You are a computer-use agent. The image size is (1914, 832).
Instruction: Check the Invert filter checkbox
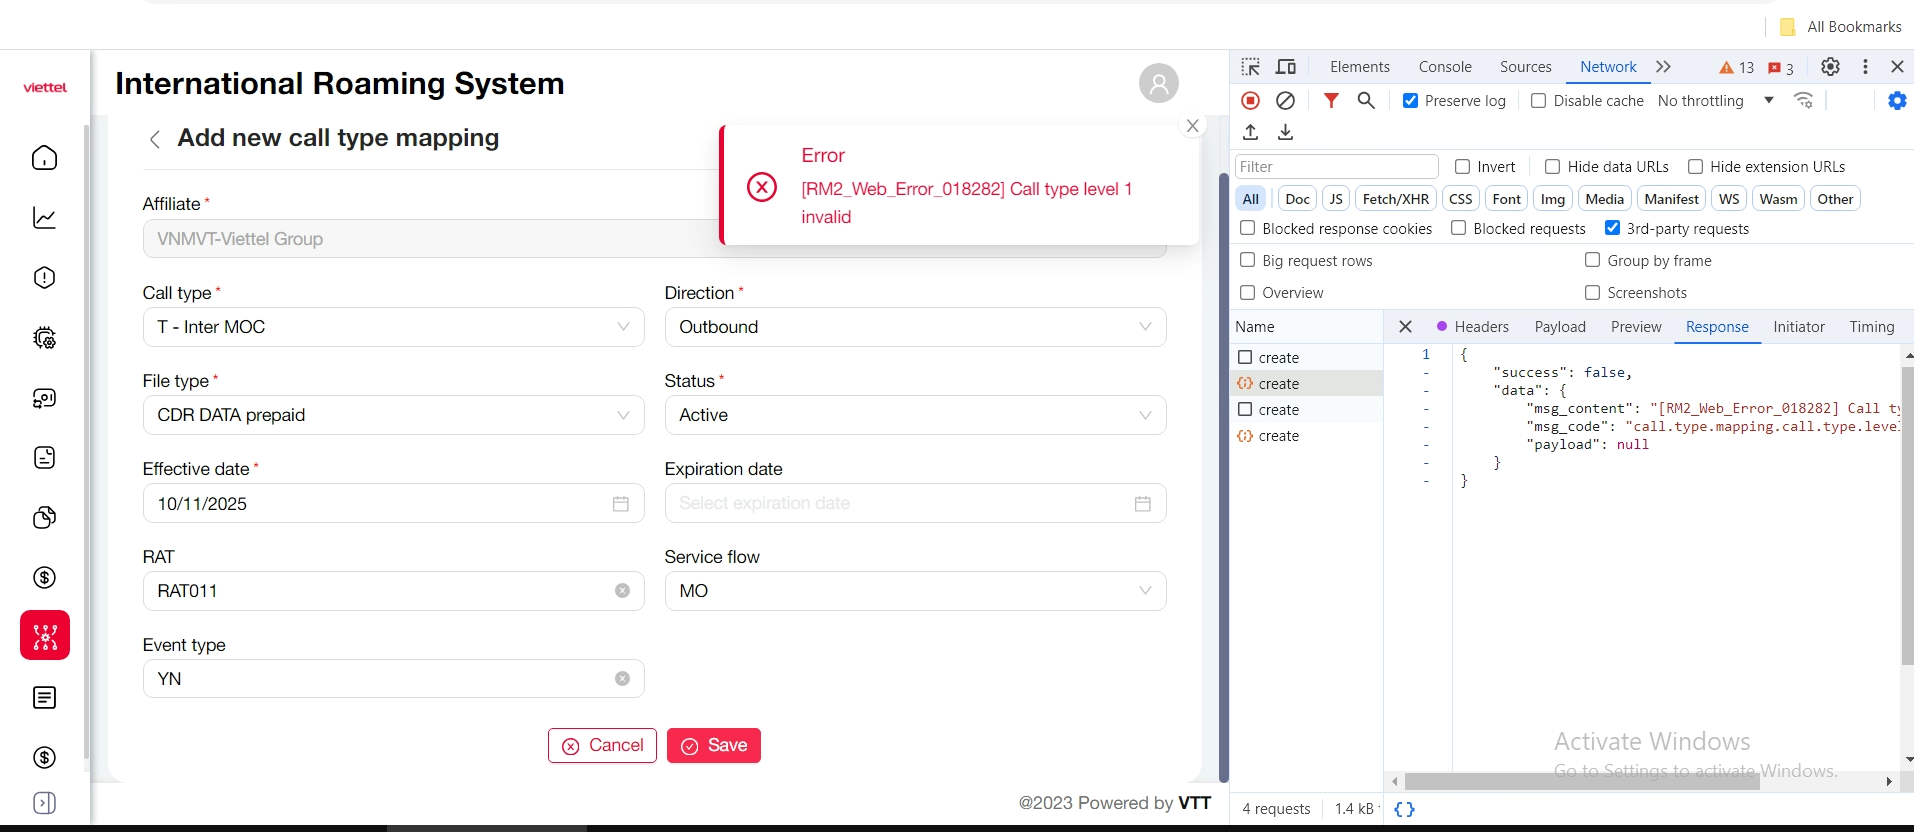(1463, 167)
